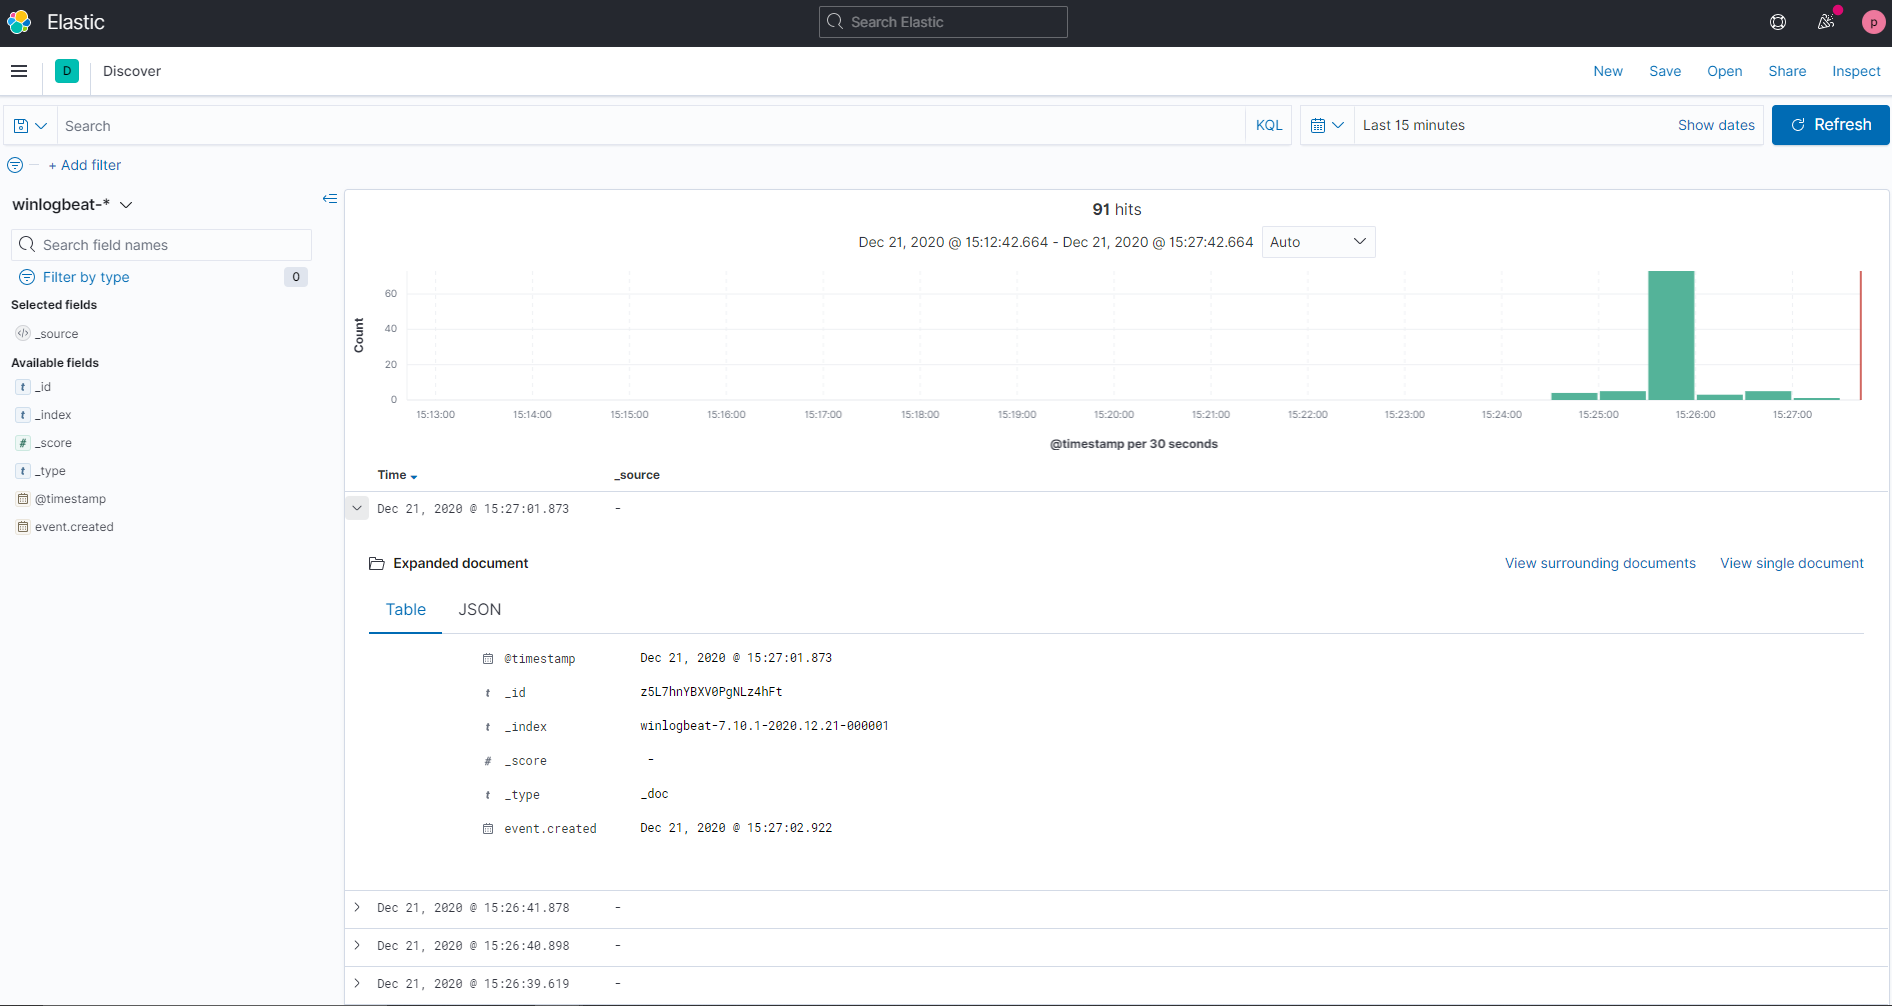
Task: Click the Elastic logo
Action: [18, 21]
